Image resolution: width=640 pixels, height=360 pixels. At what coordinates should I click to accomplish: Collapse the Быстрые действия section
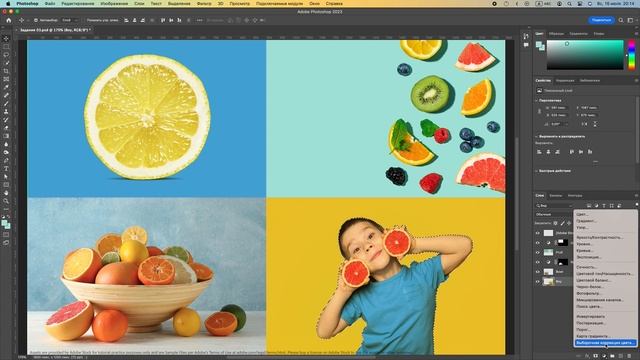click(x=536, y=171)
